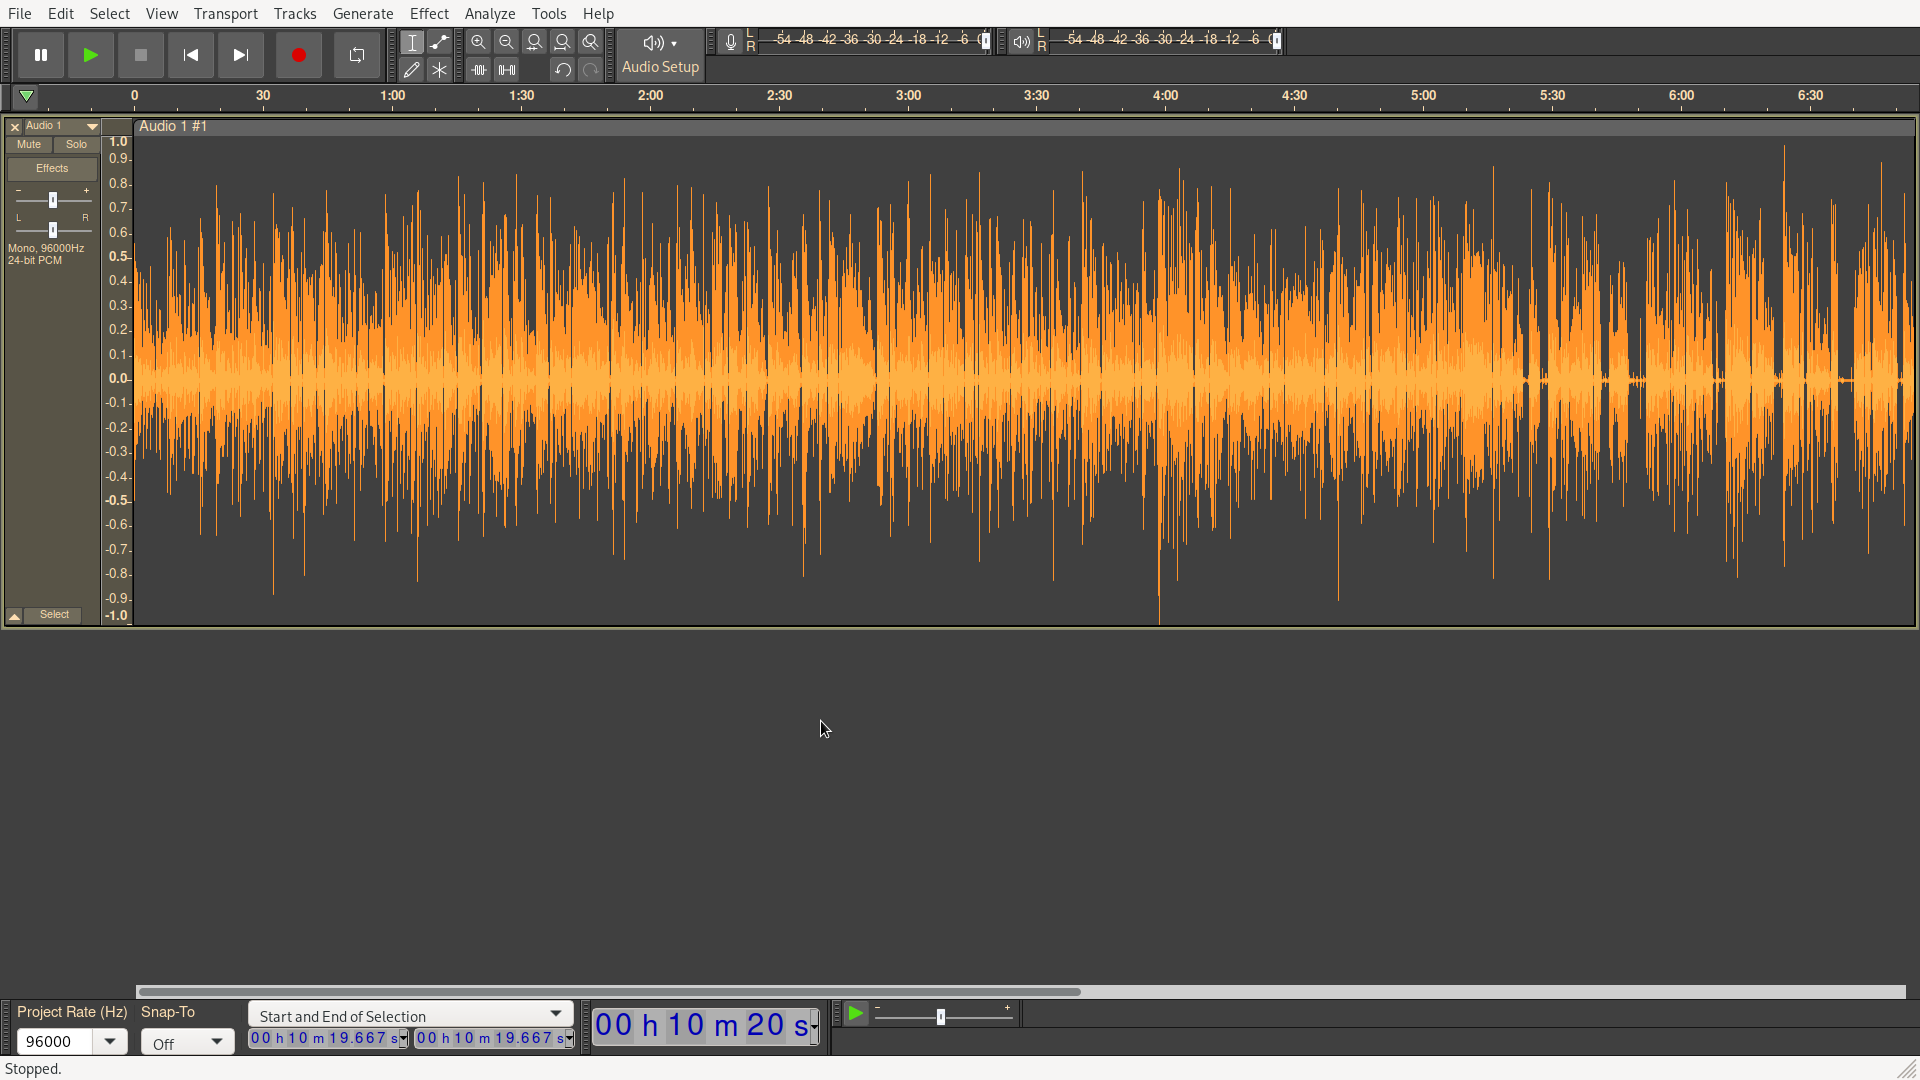Solo the Audio 1 track

pos(76,145)
